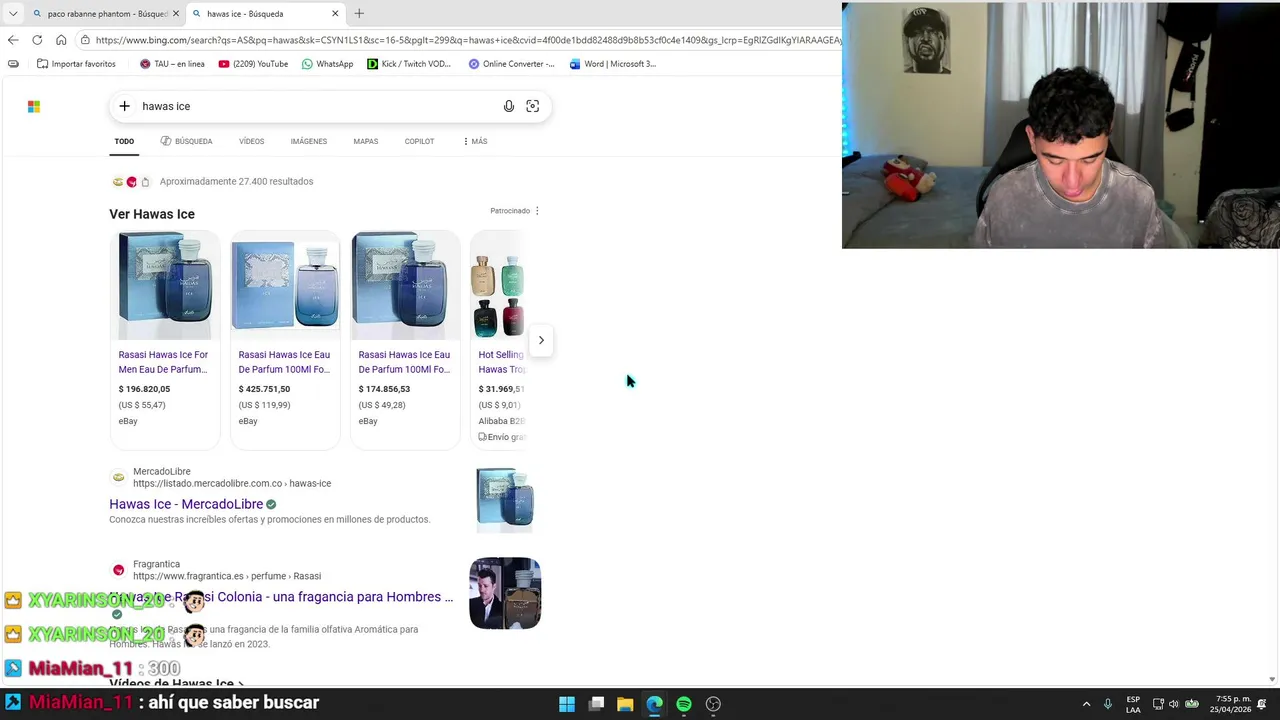Open Fragrantica Rasasi Colonia result link
The image size is (1280, 720).
[281, 597]
